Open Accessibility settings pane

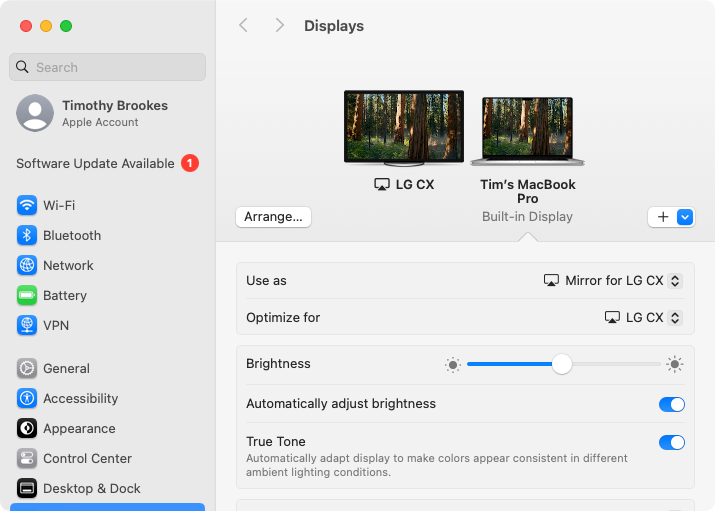[107, 398]
